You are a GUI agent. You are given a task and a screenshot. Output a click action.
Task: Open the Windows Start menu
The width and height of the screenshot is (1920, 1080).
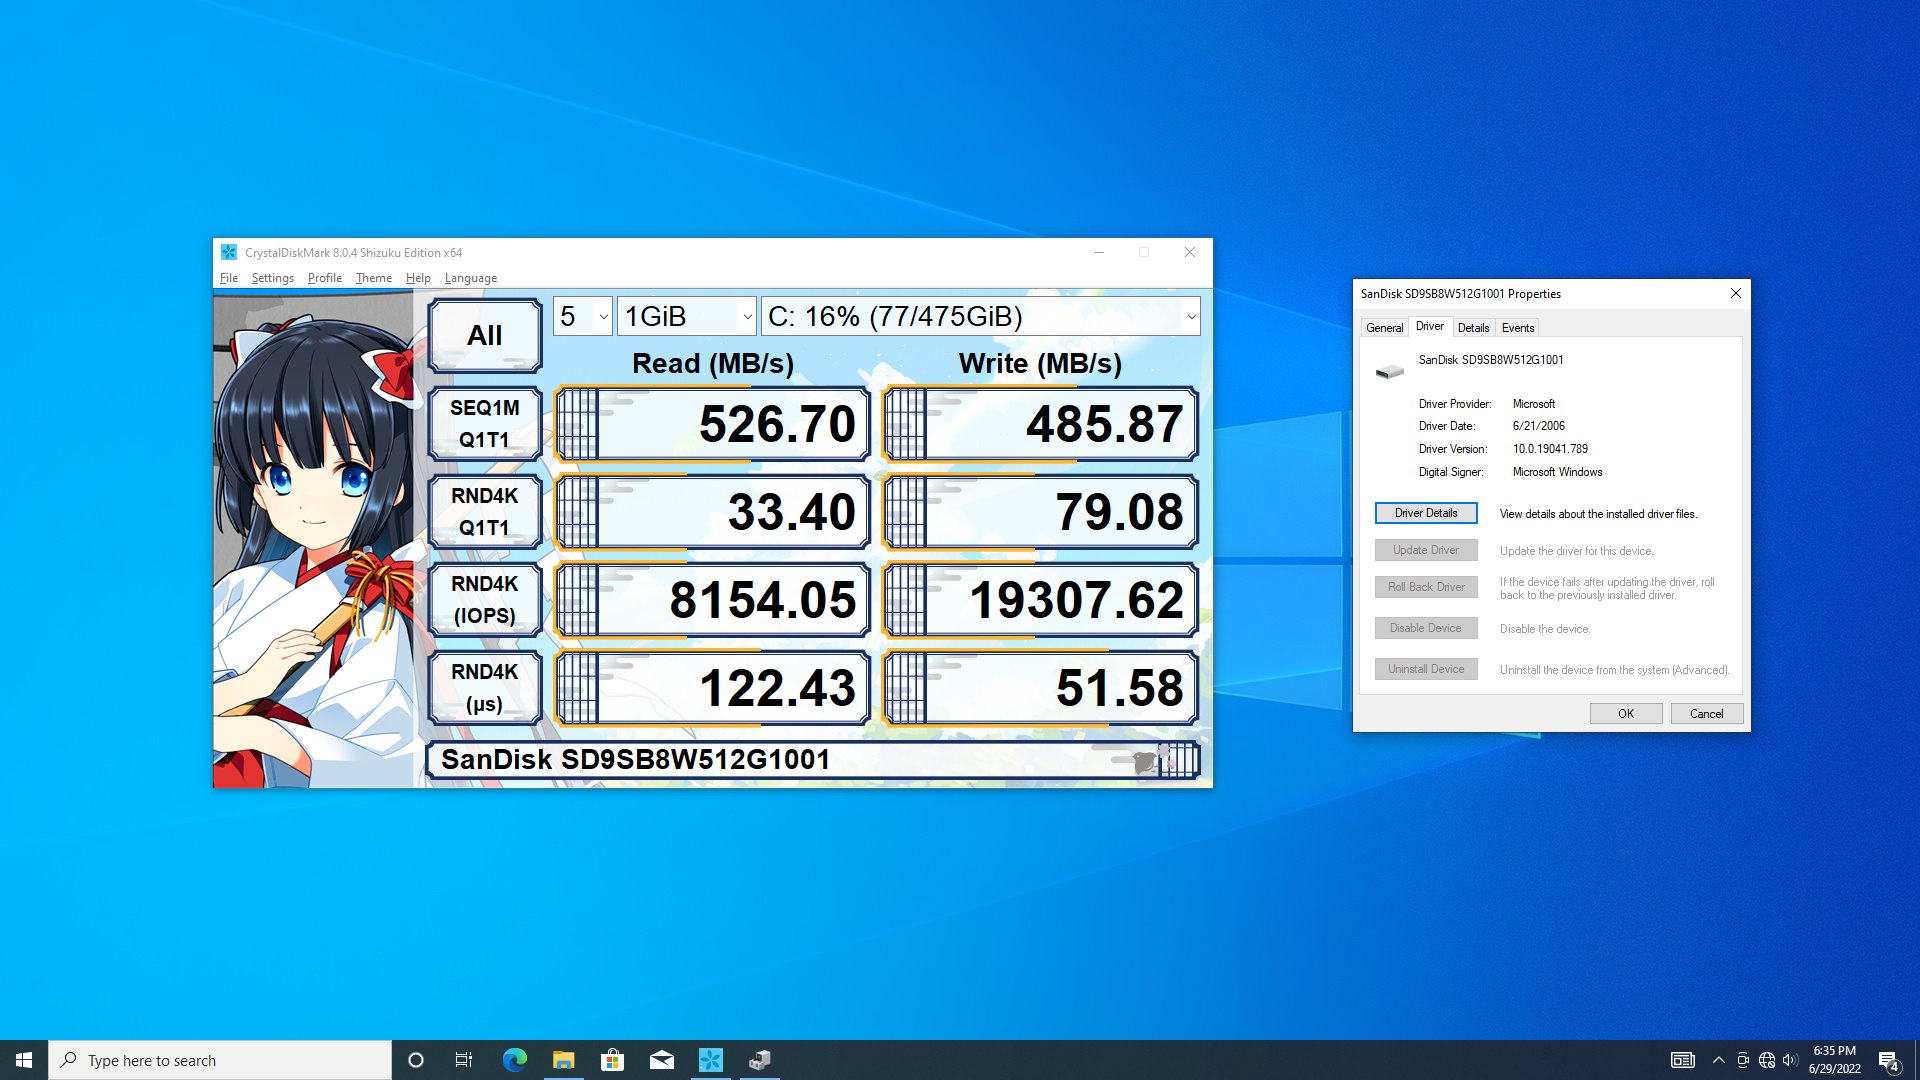point(24,1060)
